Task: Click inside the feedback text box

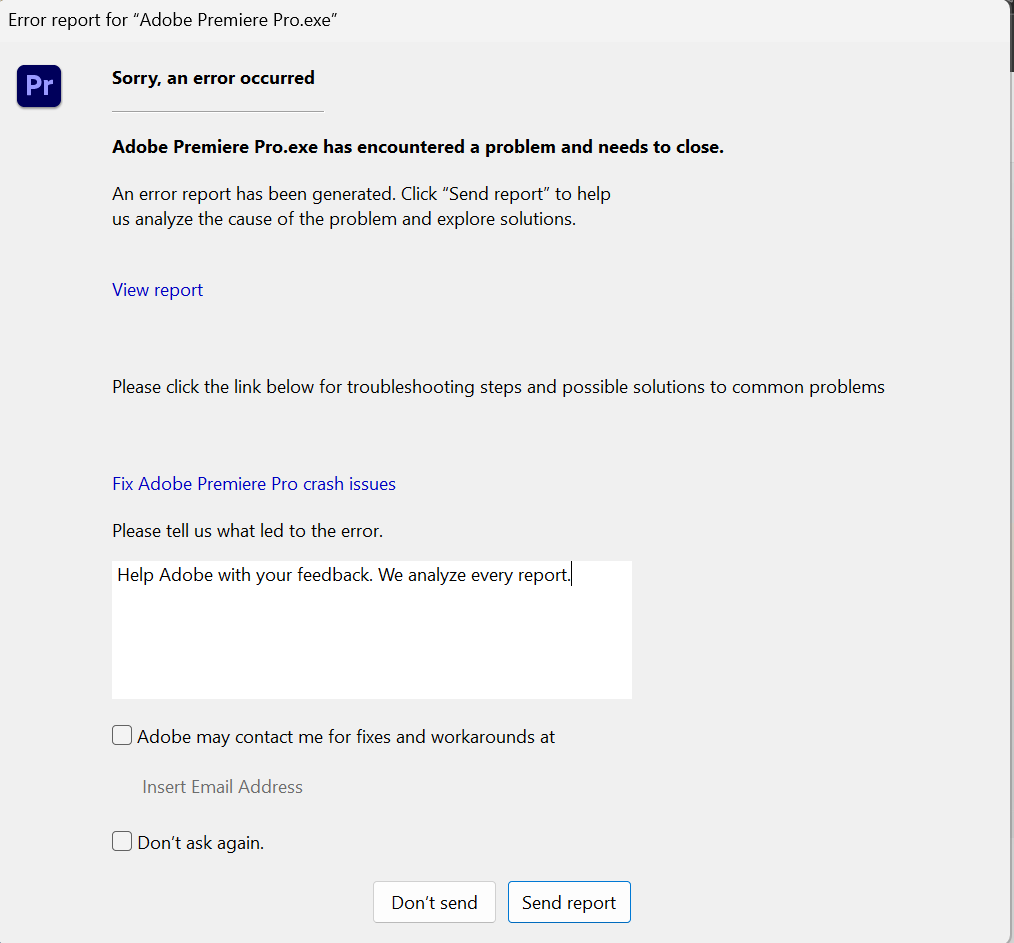Action: pyautogui.click(x=372, y=629)
